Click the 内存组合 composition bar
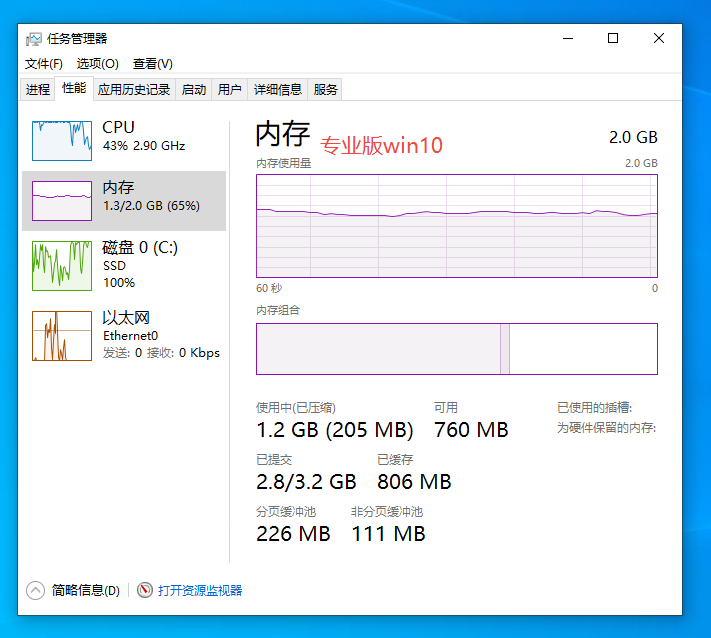 point(457,349)
